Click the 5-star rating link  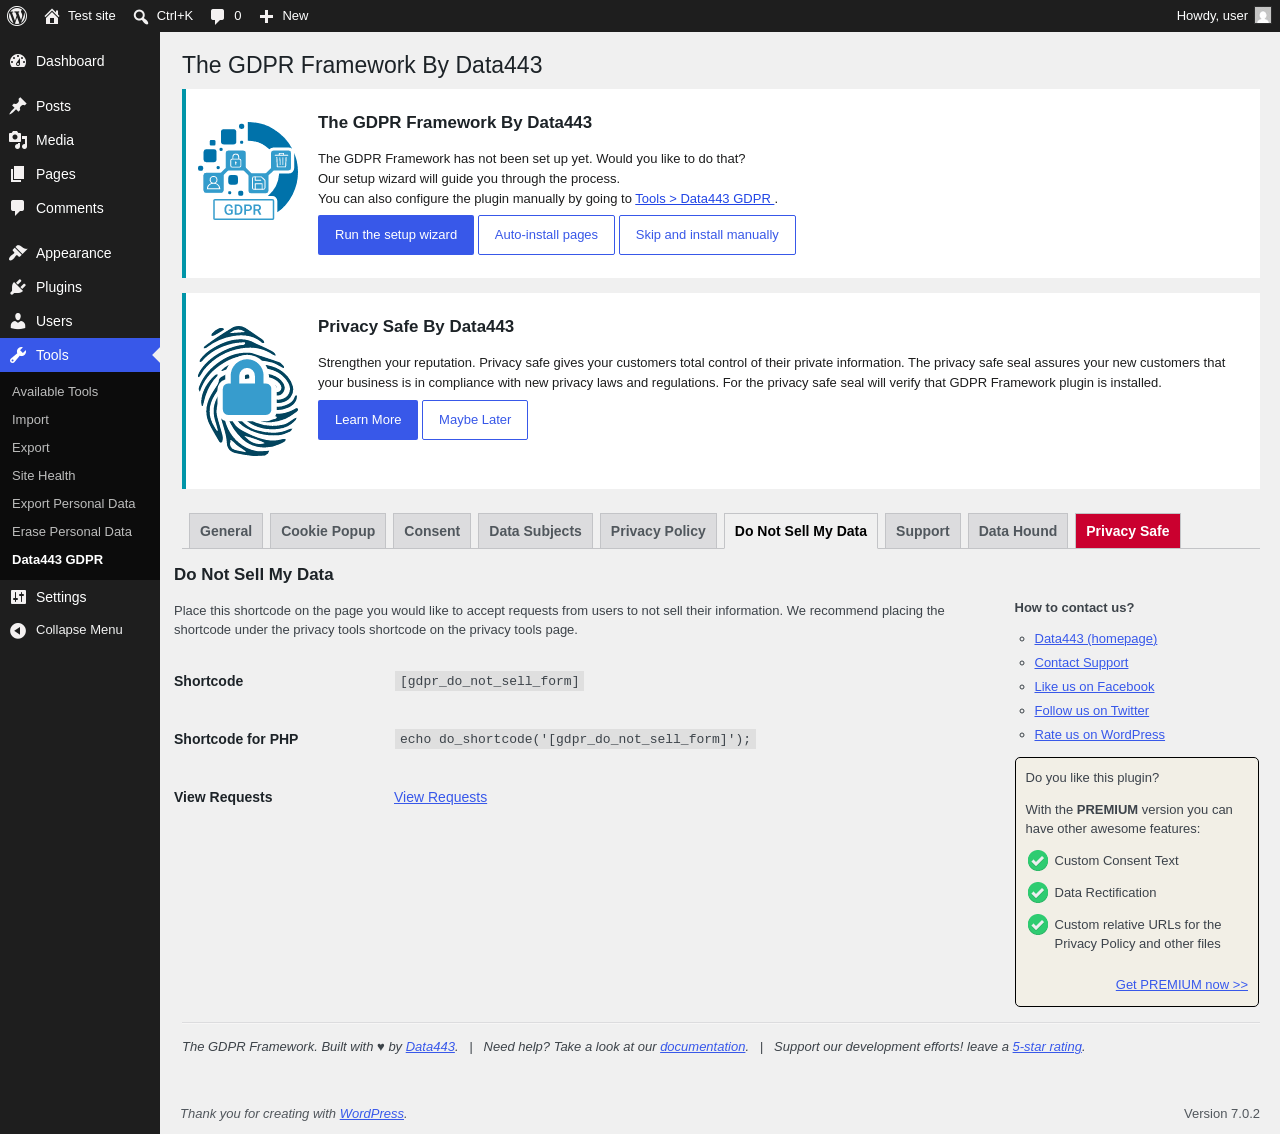(x=1047, y=1047)
